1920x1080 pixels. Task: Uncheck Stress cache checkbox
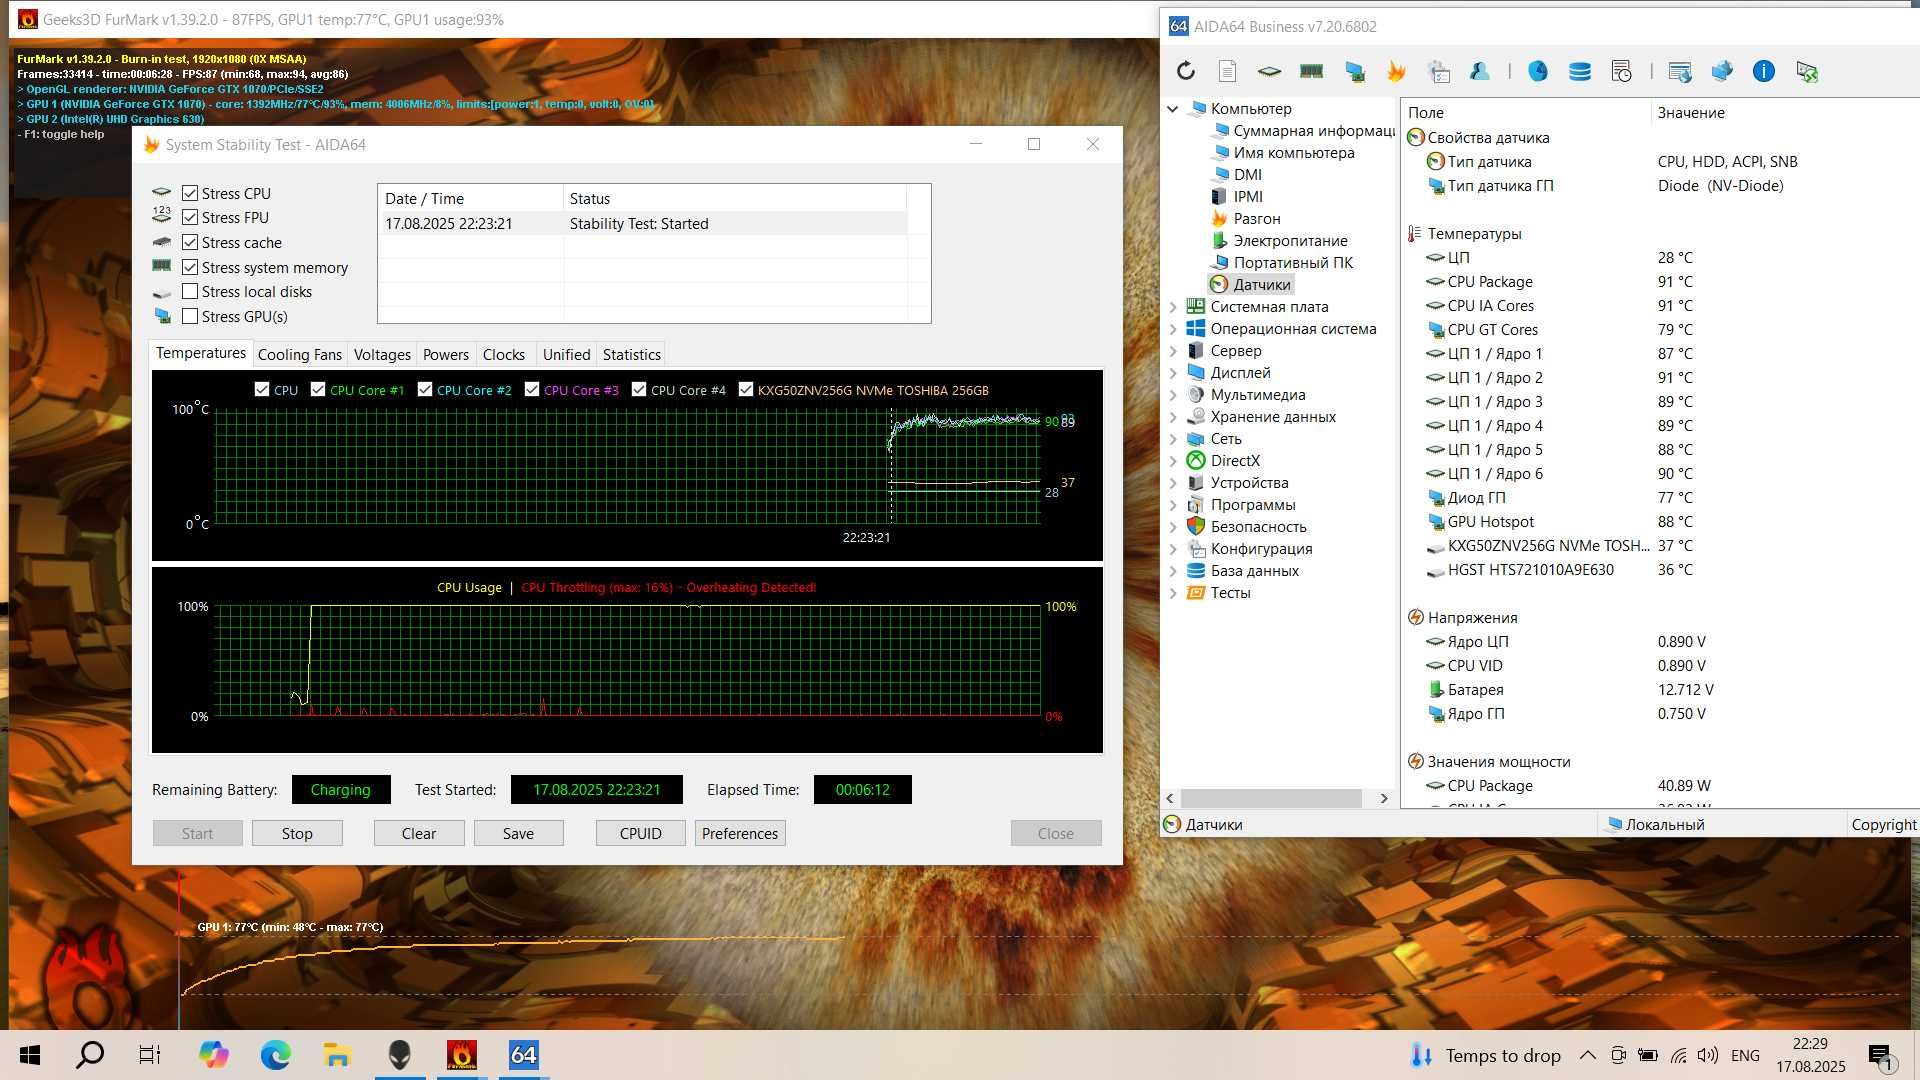[x=190, y=242]
